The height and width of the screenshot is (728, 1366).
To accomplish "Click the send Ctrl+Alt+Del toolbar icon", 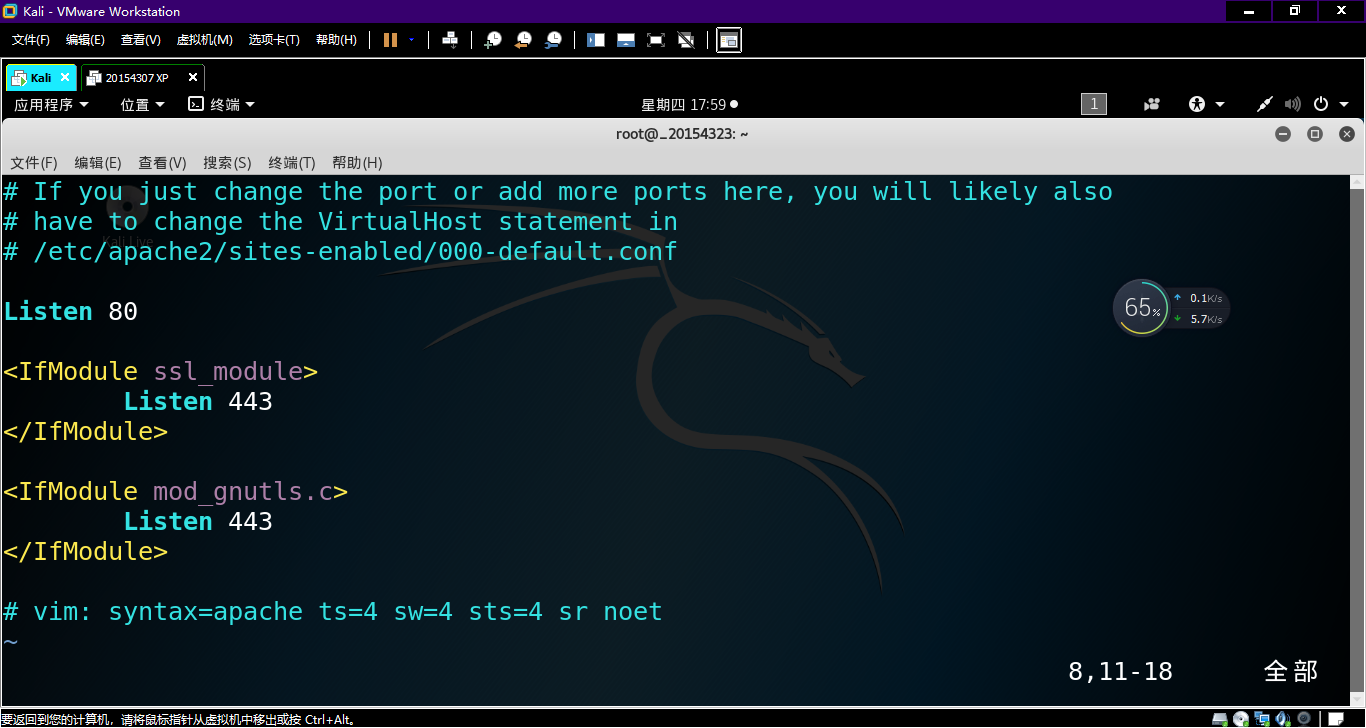I will coord(450,40).
